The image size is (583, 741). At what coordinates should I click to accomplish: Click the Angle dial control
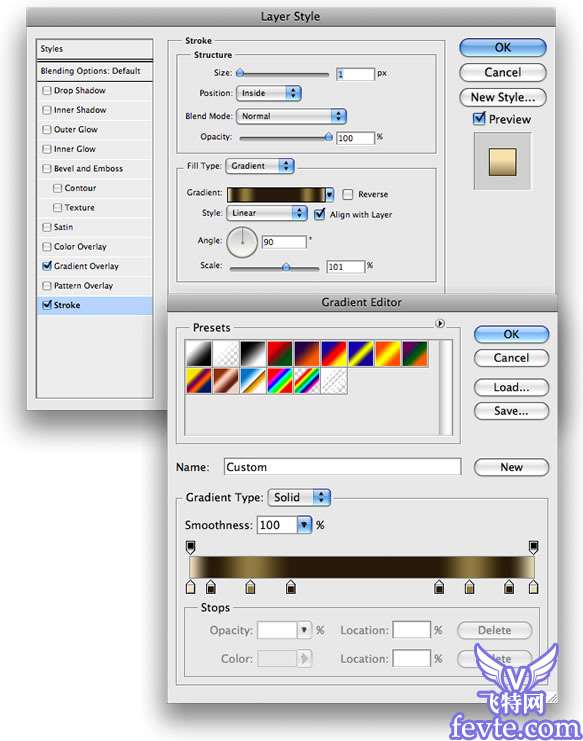242,242
